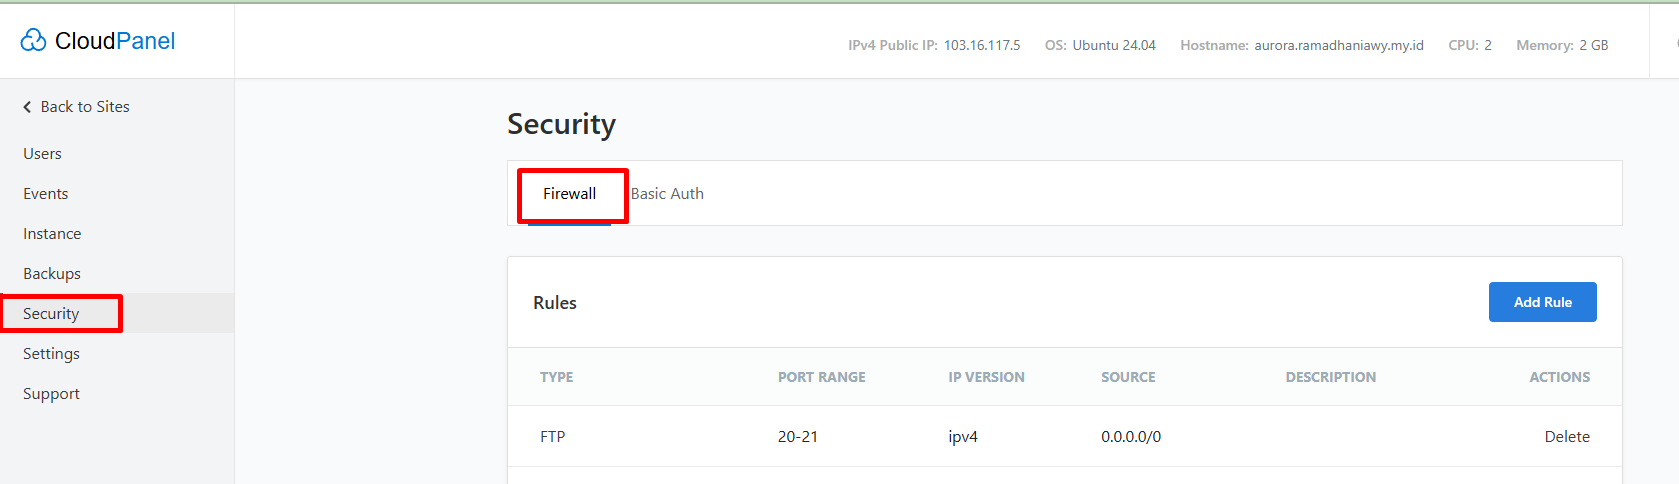Click the TYPE column header

point(556,377)
